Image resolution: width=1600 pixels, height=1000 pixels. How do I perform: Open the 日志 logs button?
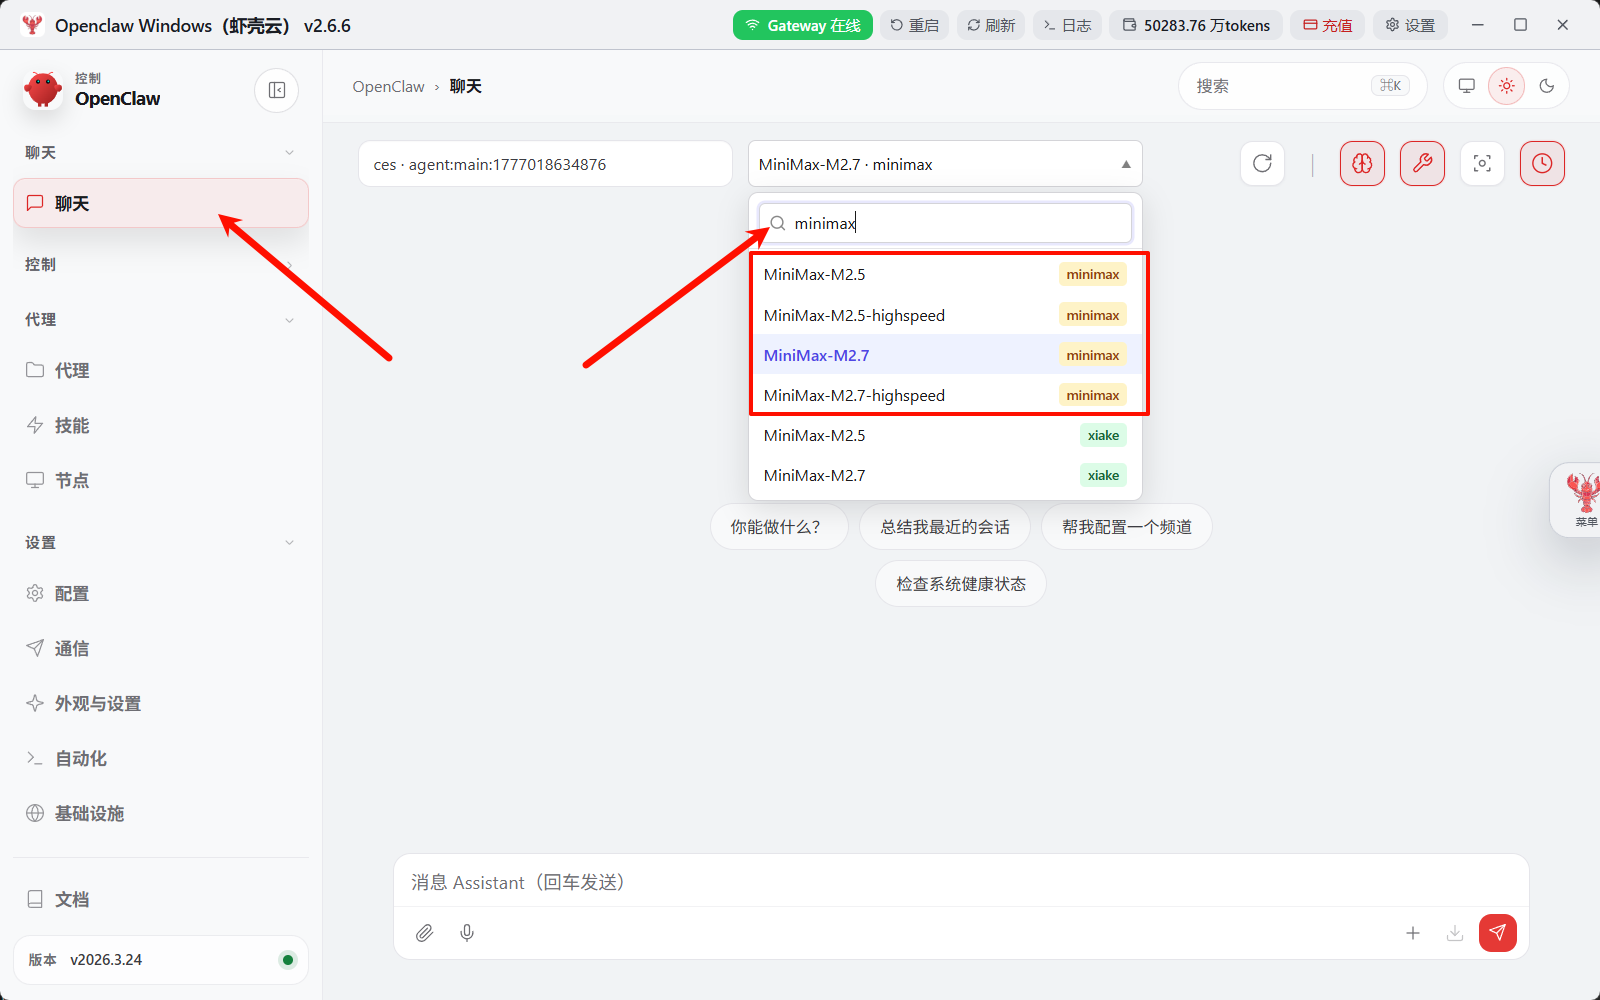1068,25
